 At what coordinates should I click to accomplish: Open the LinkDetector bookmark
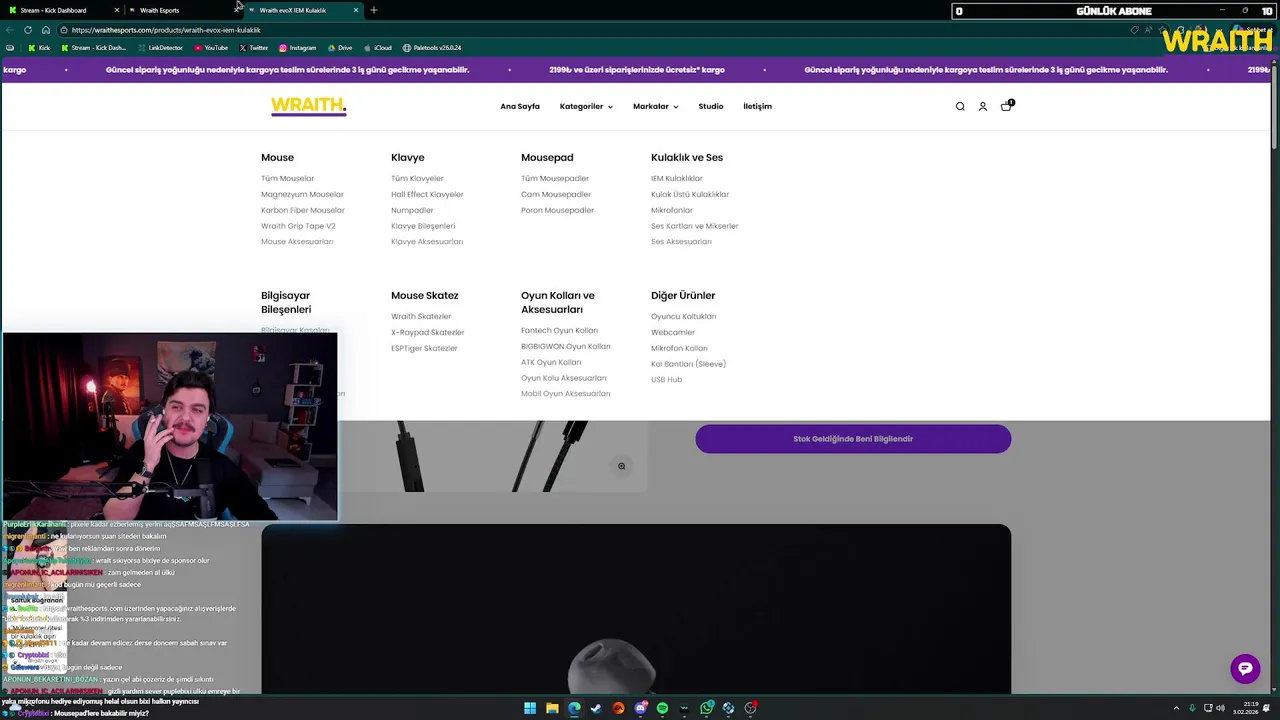[160, 48]
